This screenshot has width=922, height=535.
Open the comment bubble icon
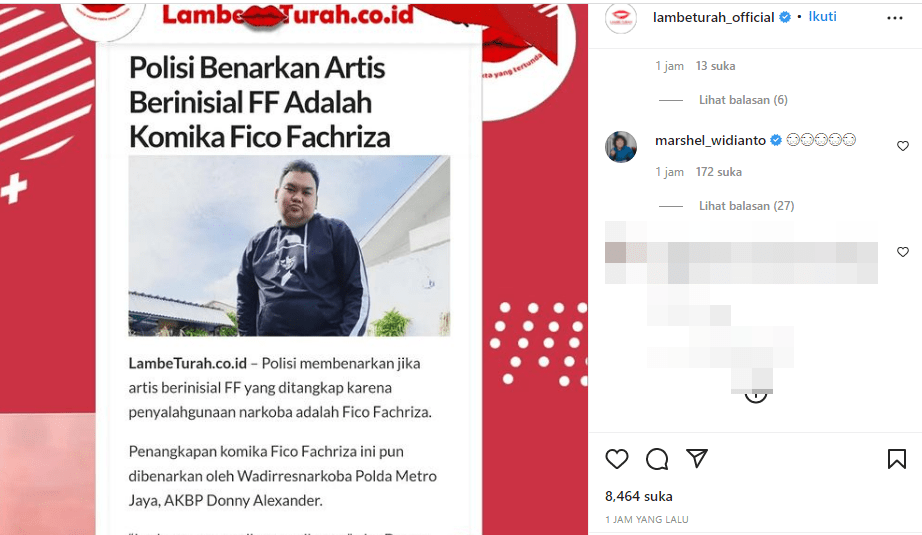[657, 459]
